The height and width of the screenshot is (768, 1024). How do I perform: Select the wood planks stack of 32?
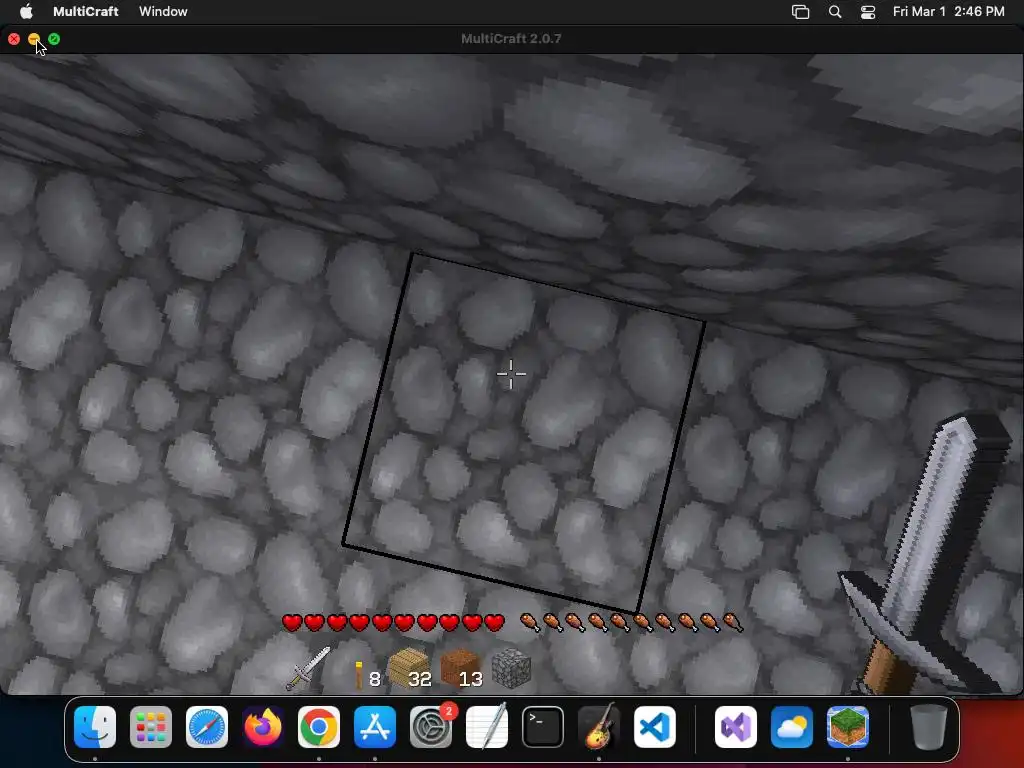pyautogui.click(x=409, y=668)
